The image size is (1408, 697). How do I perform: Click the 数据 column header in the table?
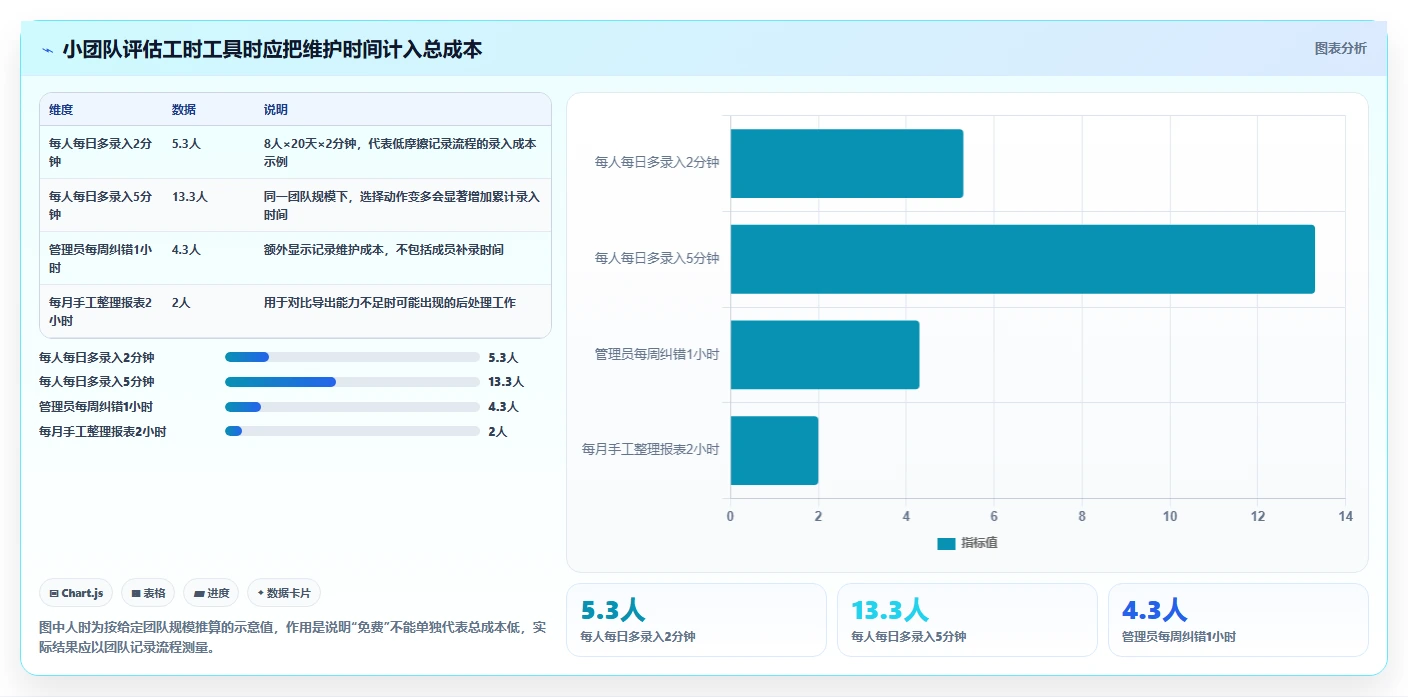pos(184,110)
